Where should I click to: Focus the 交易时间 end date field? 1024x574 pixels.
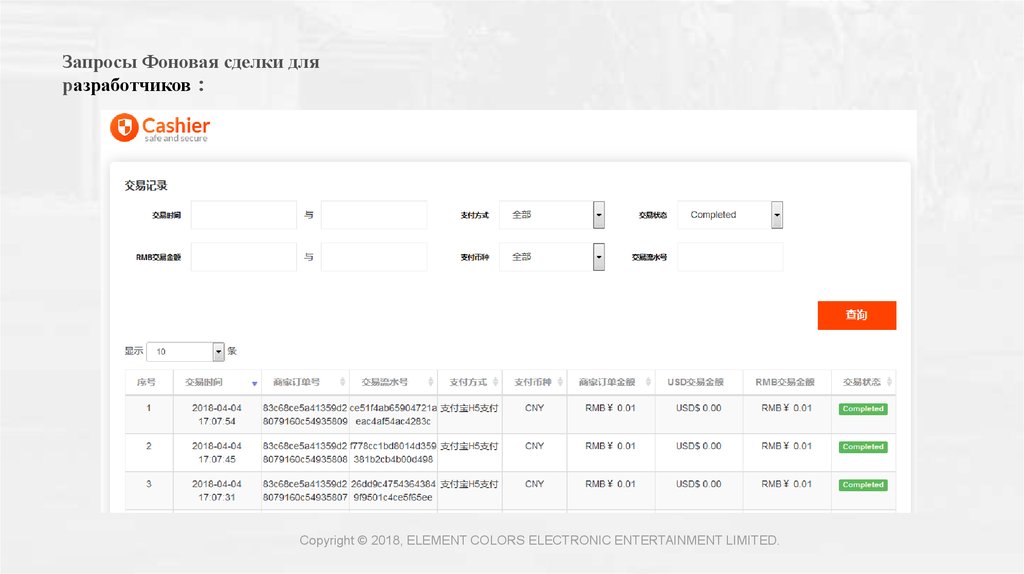[x=373, y=215]
